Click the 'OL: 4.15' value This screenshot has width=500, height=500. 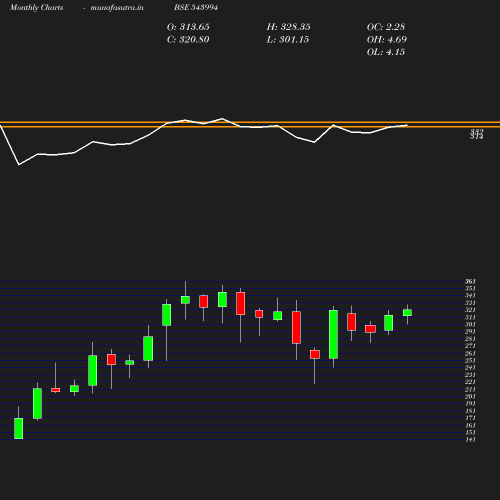[386, 52]
